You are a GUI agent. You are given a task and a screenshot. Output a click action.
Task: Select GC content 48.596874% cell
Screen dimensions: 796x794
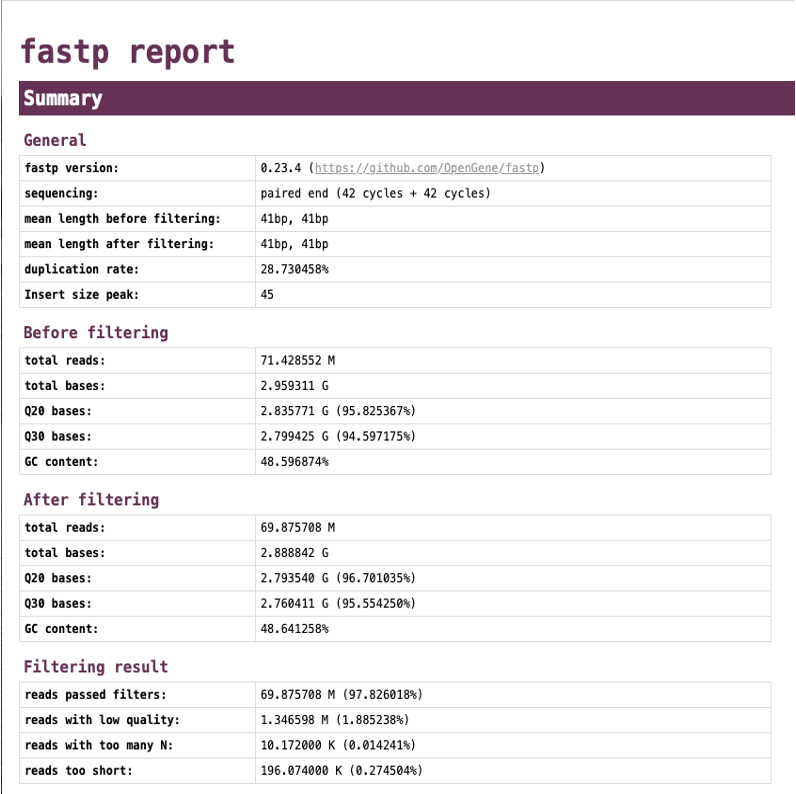point(513,462)
